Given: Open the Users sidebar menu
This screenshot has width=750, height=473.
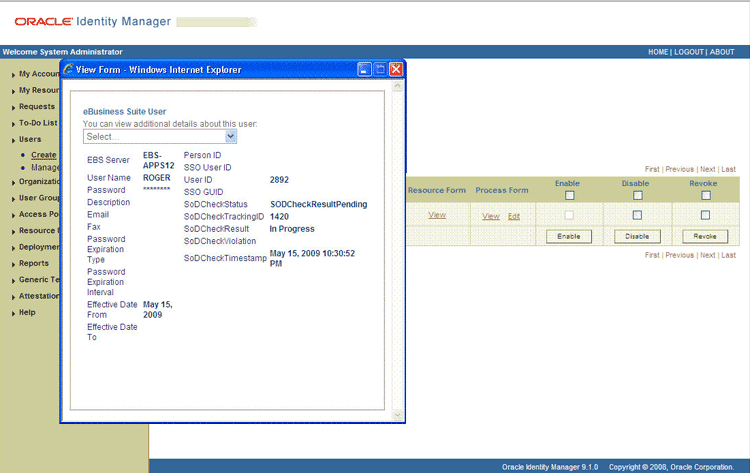Looking at the screenshot, I should pos(30,139).
